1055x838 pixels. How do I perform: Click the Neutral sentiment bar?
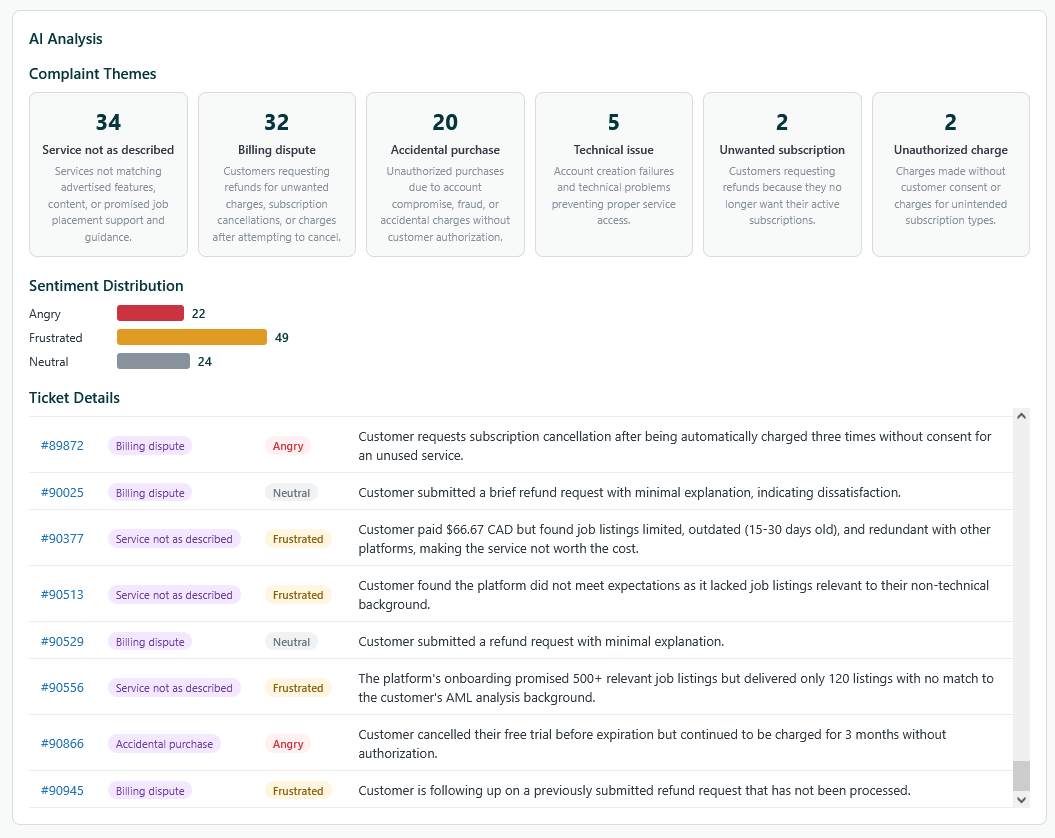(153, 361)
